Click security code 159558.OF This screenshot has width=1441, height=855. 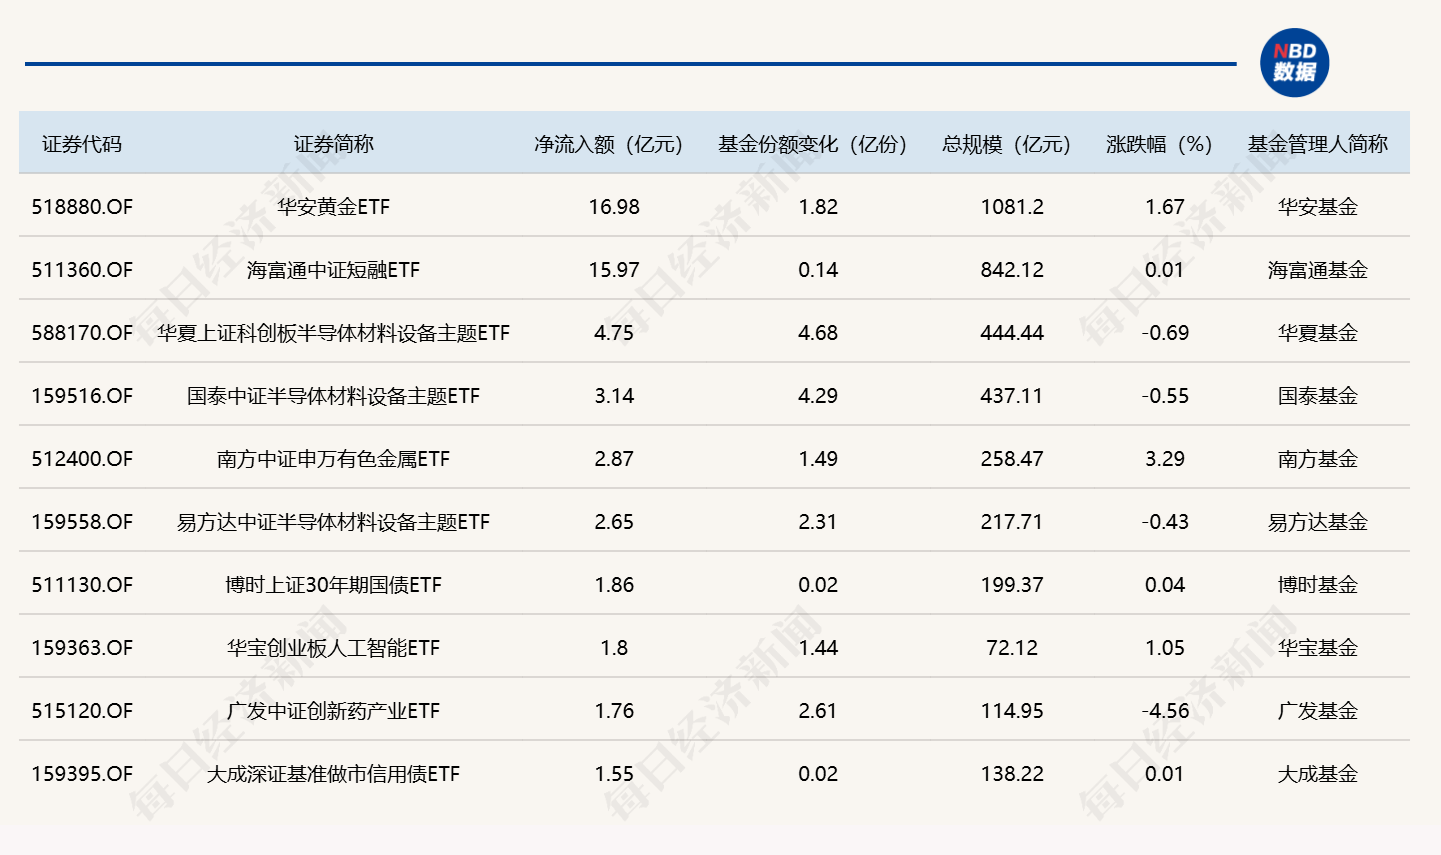pos(82,522)
